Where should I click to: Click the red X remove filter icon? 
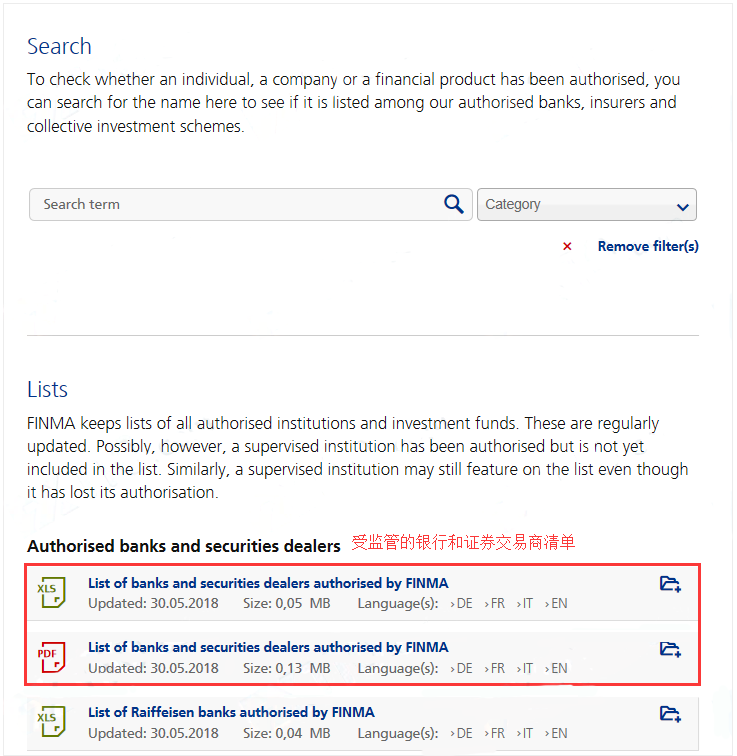click(567, 246)
